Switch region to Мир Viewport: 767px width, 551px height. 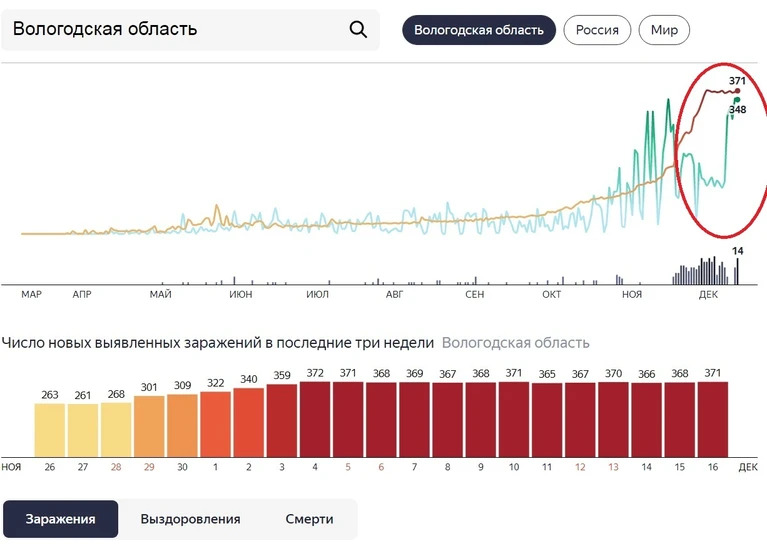664,30
